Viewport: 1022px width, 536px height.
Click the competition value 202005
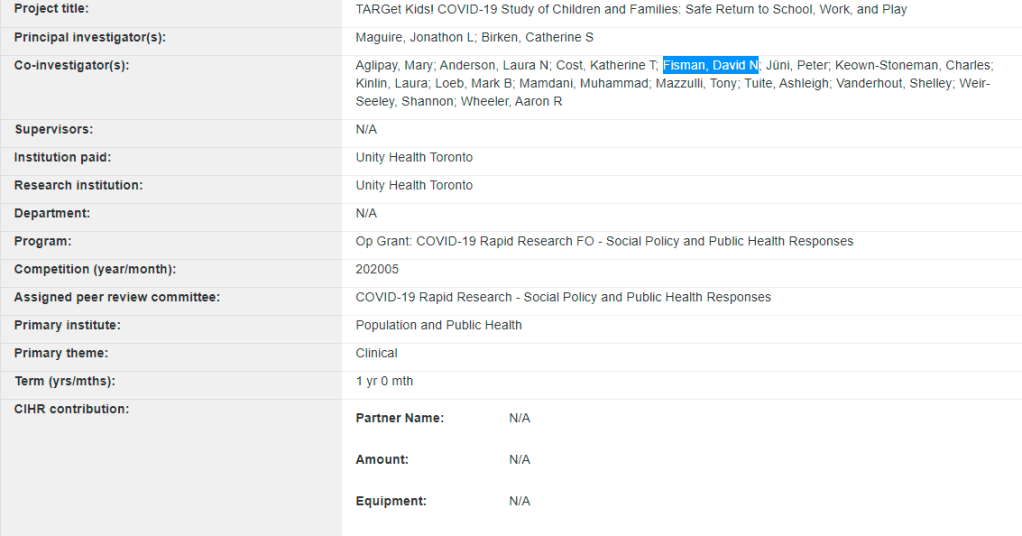point(375,269)
